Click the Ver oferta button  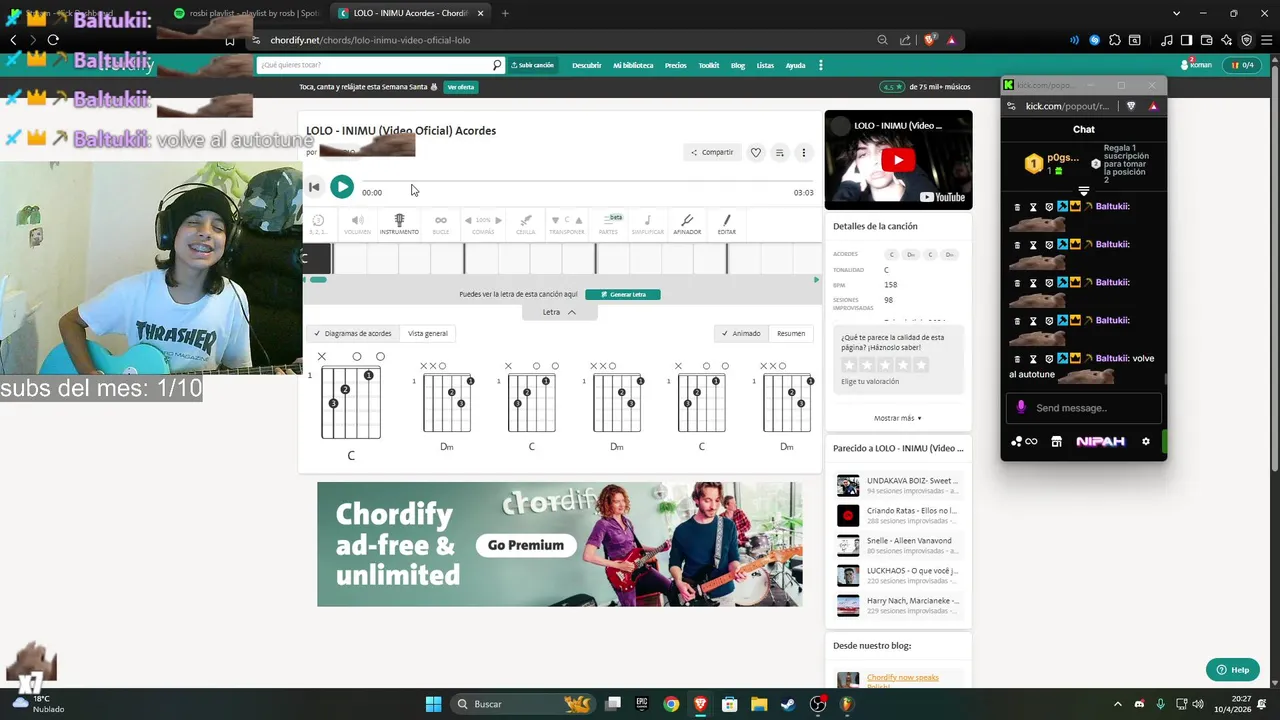pos(461,87)
